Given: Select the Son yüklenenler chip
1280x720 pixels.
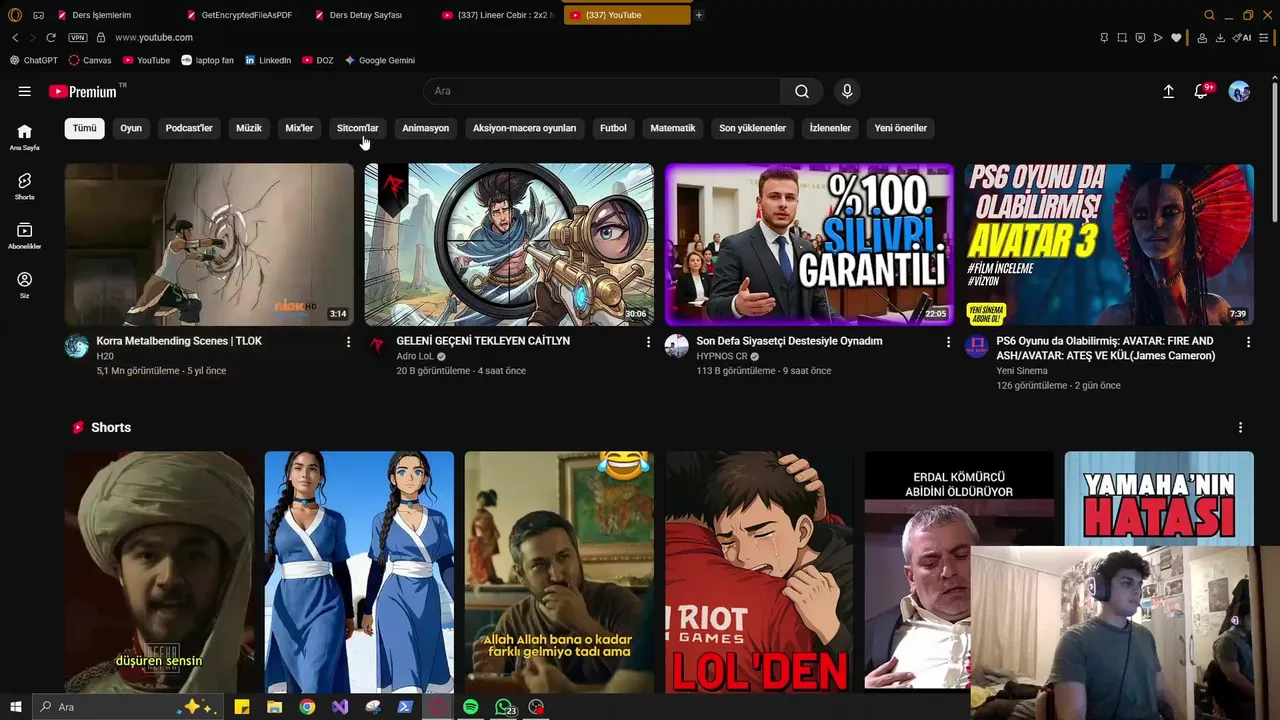Looking at the screenshot, I should click(x=752, y=128).
